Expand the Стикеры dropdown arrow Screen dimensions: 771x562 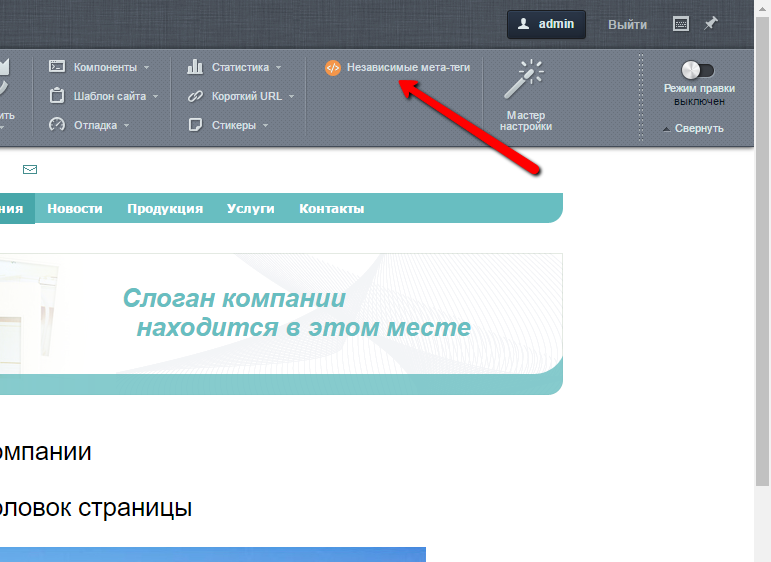[266, 125]
